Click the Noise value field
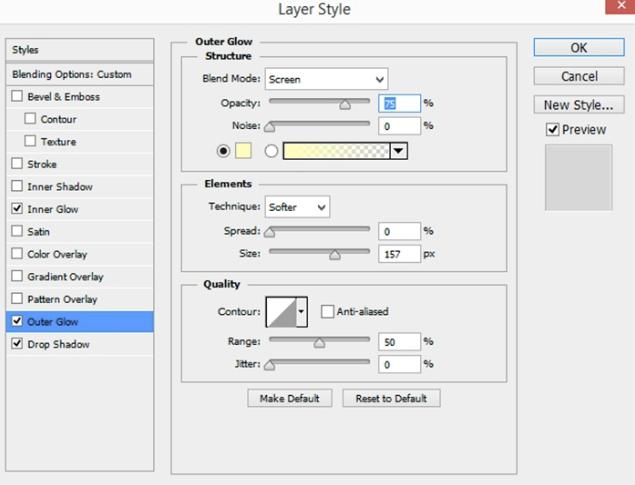Screen dimensions: 635x485 coord(399,126)
